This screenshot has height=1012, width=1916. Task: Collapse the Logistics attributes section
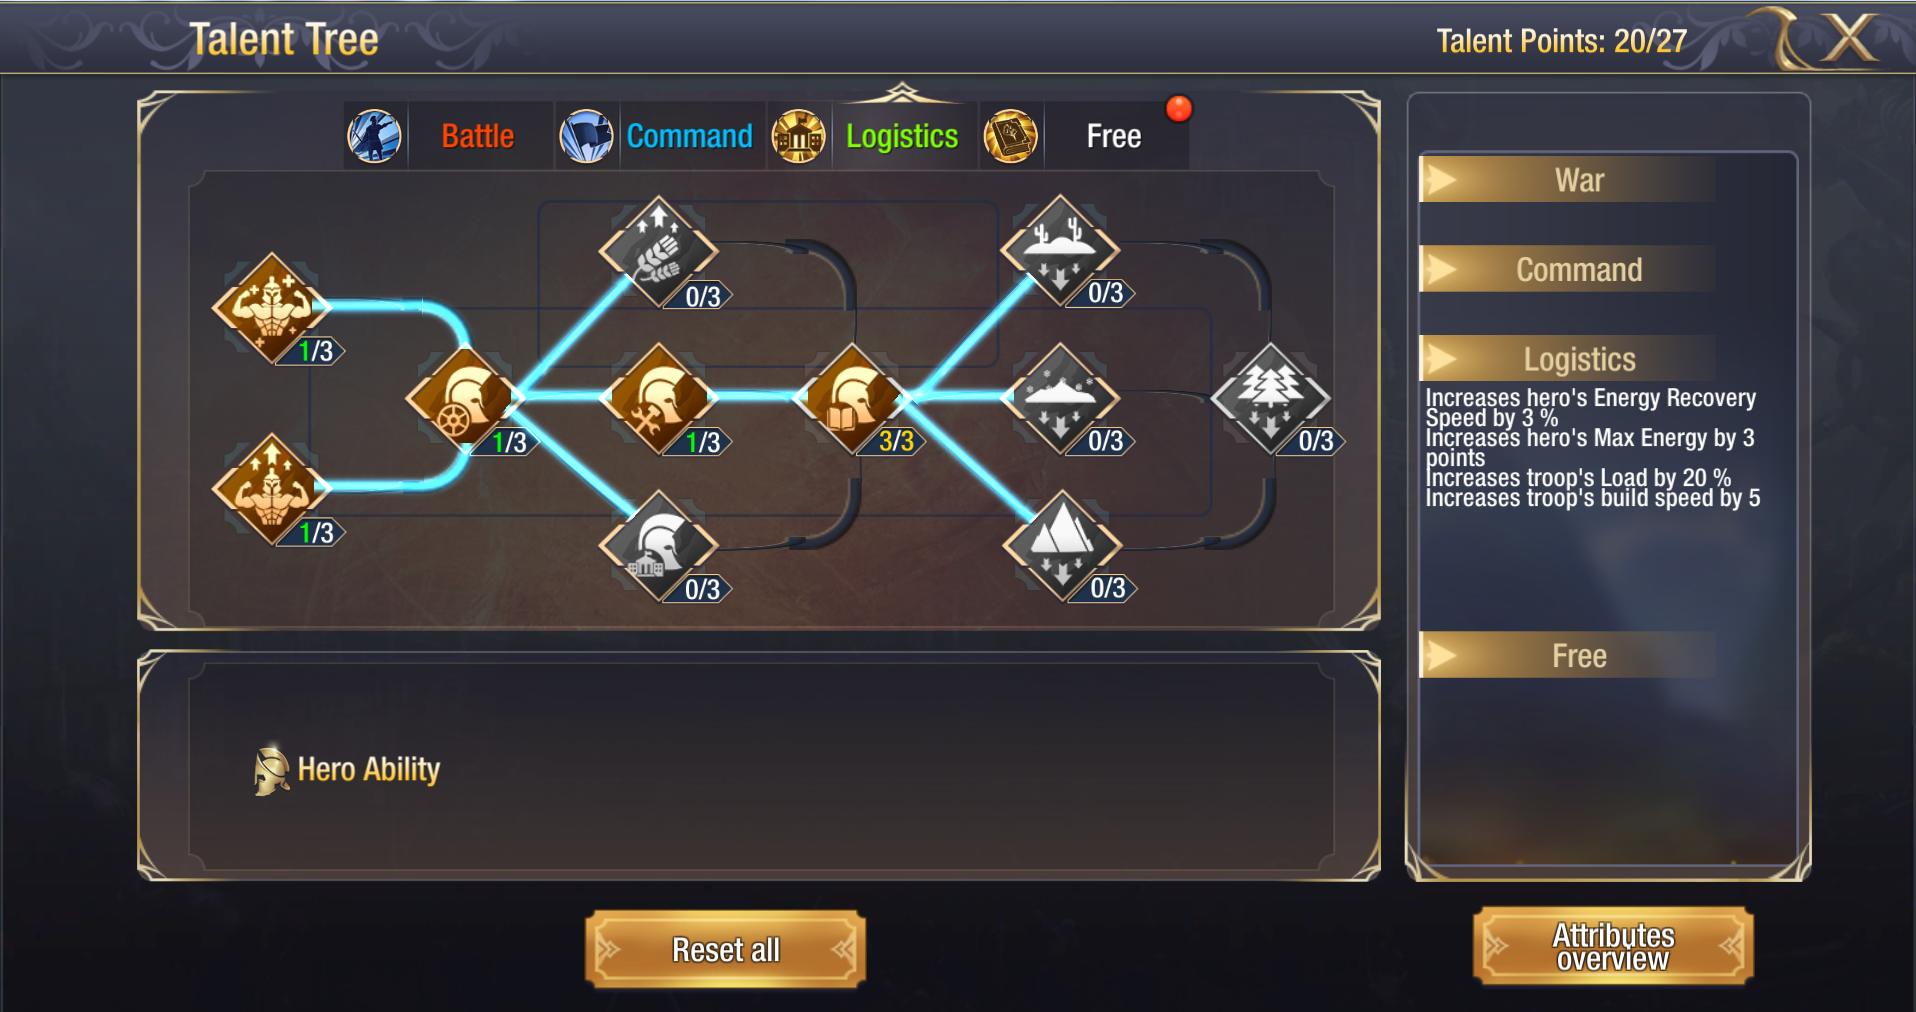(1567, 358)
